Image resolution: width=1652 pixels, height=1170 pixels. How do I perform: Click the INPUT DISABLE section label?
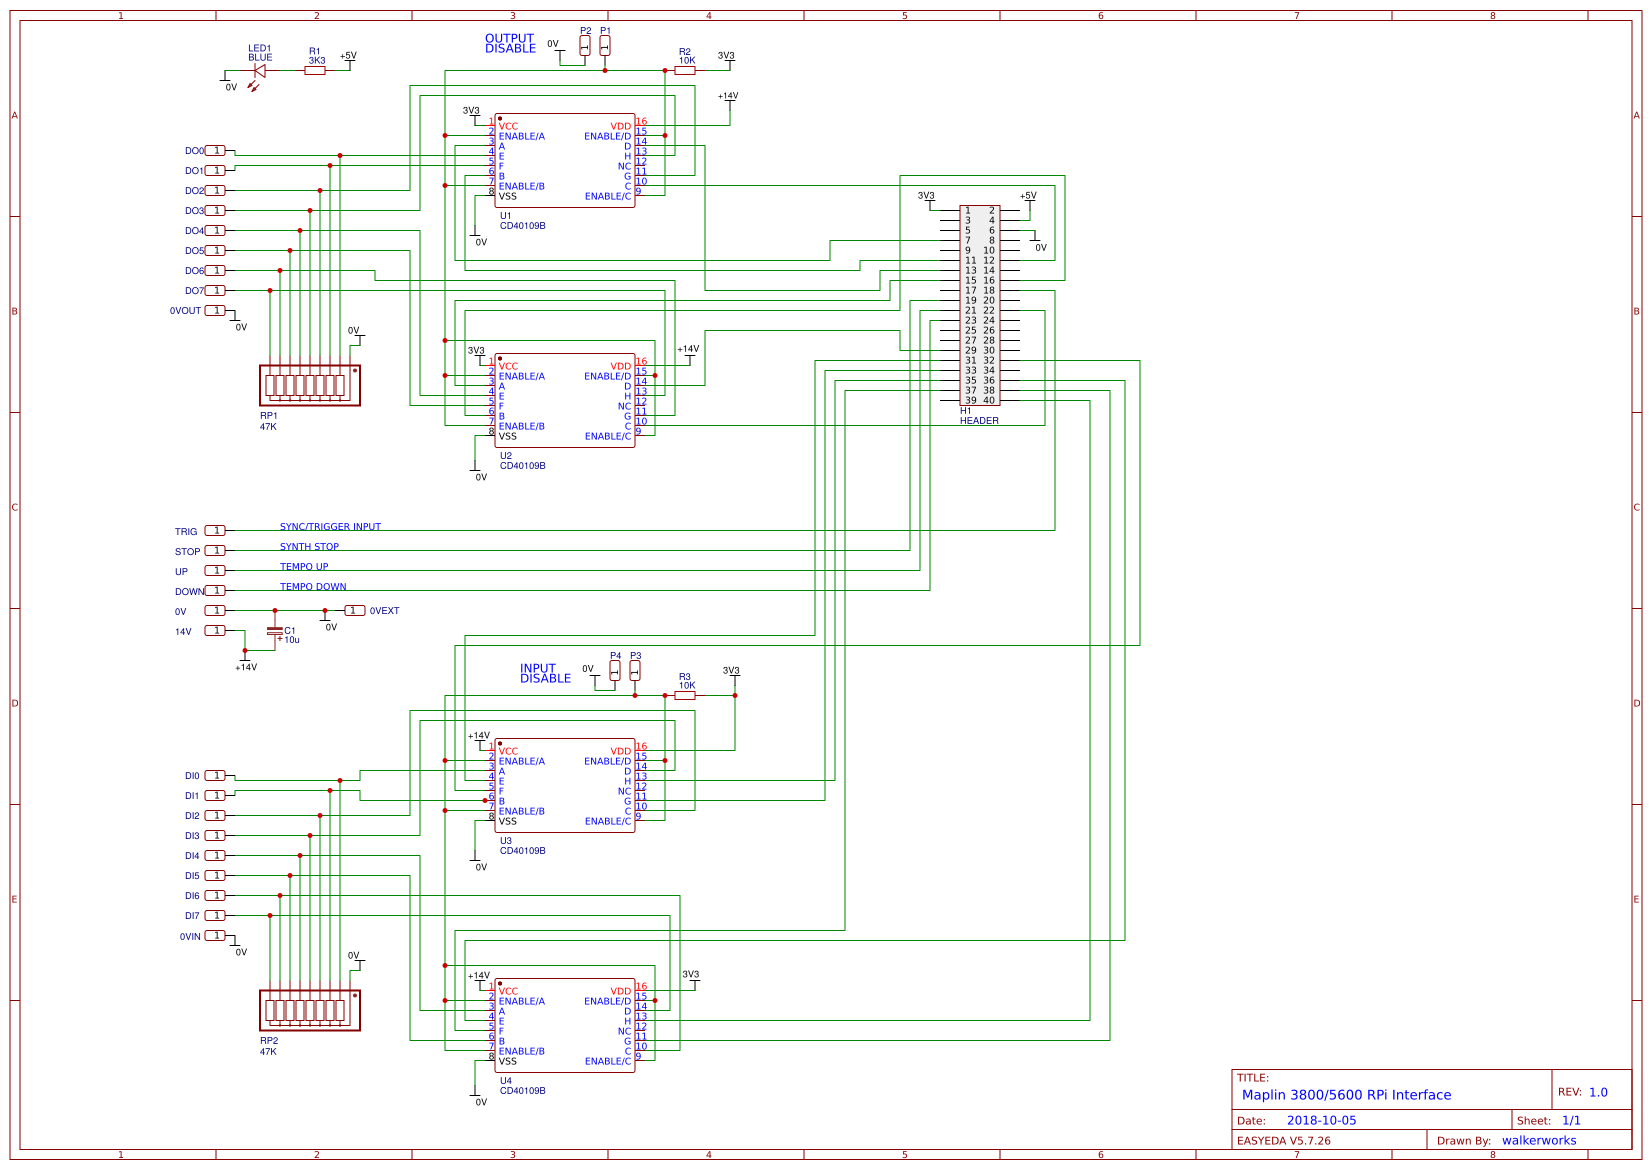click(x=545, y=672)
